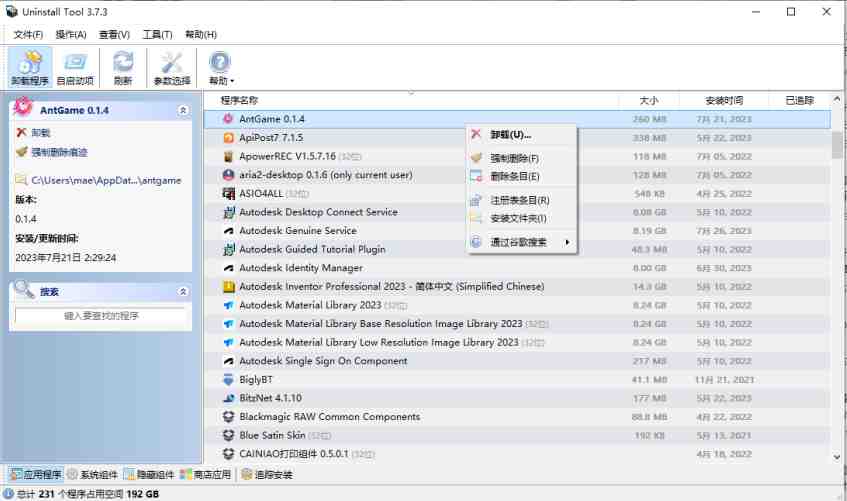
Task: Click the 已追踪 column header
Action: coord(799,101)
